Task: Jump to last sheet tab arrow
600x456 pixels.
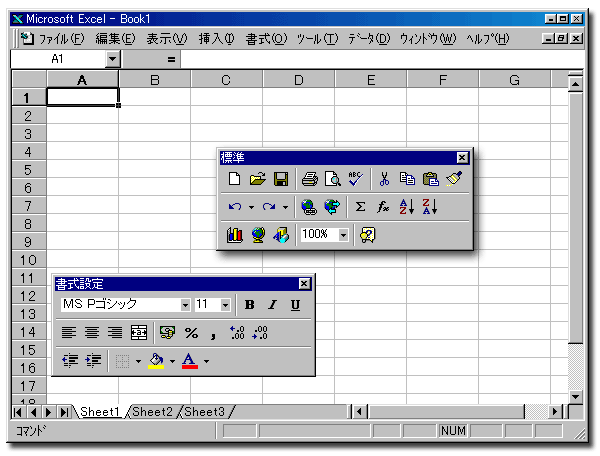Action: click(64, 412)
